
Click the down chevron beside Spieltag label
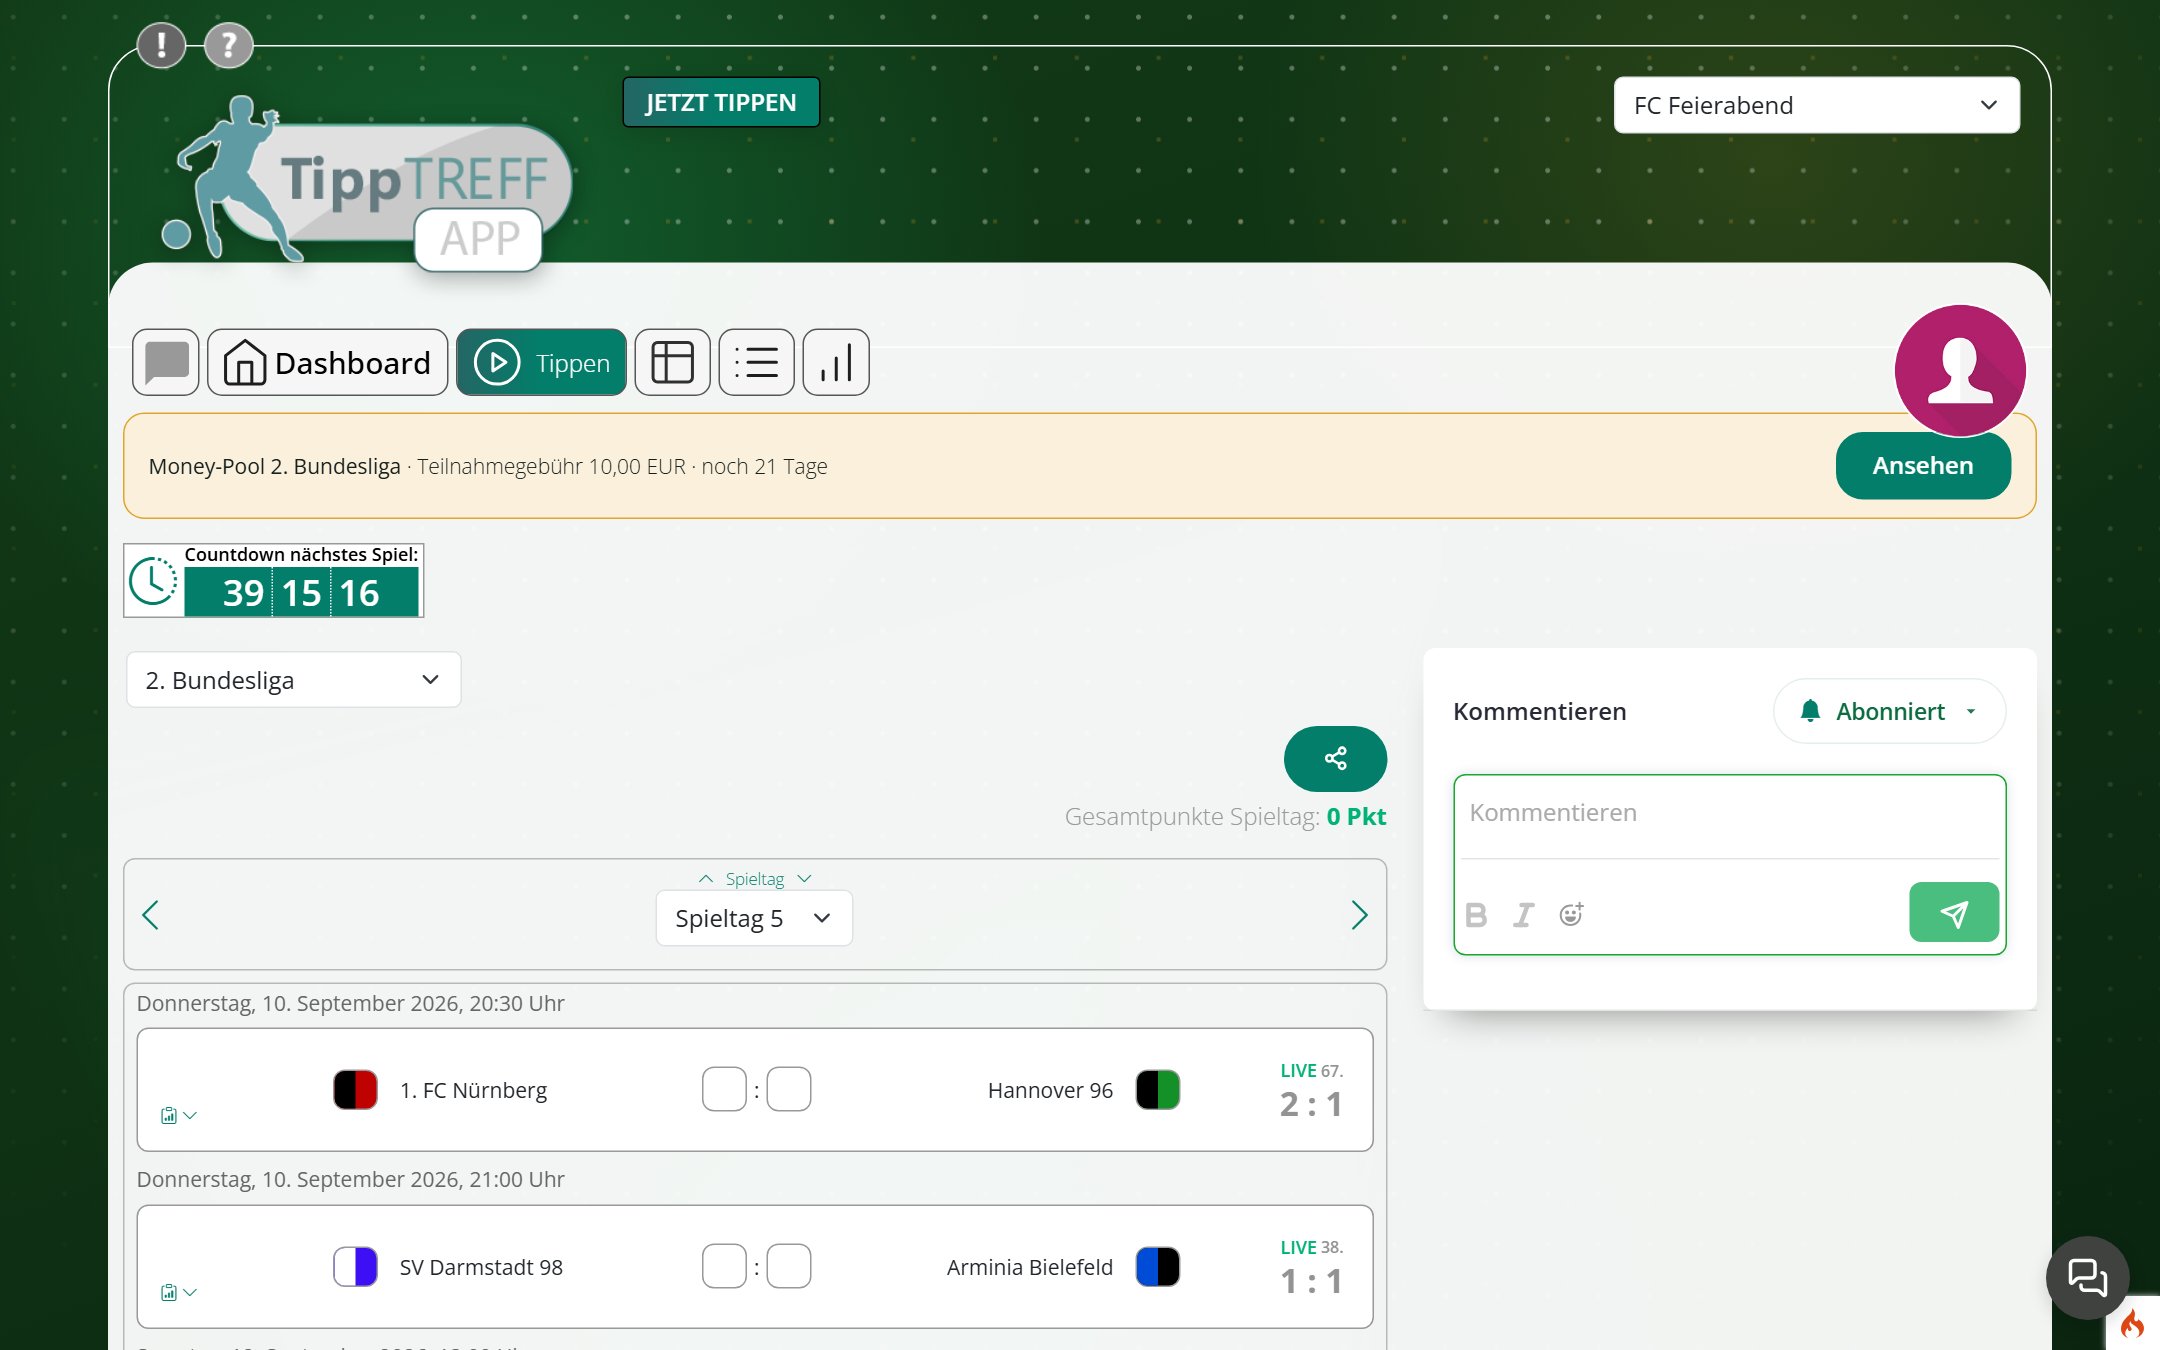[x=804, y=879]
